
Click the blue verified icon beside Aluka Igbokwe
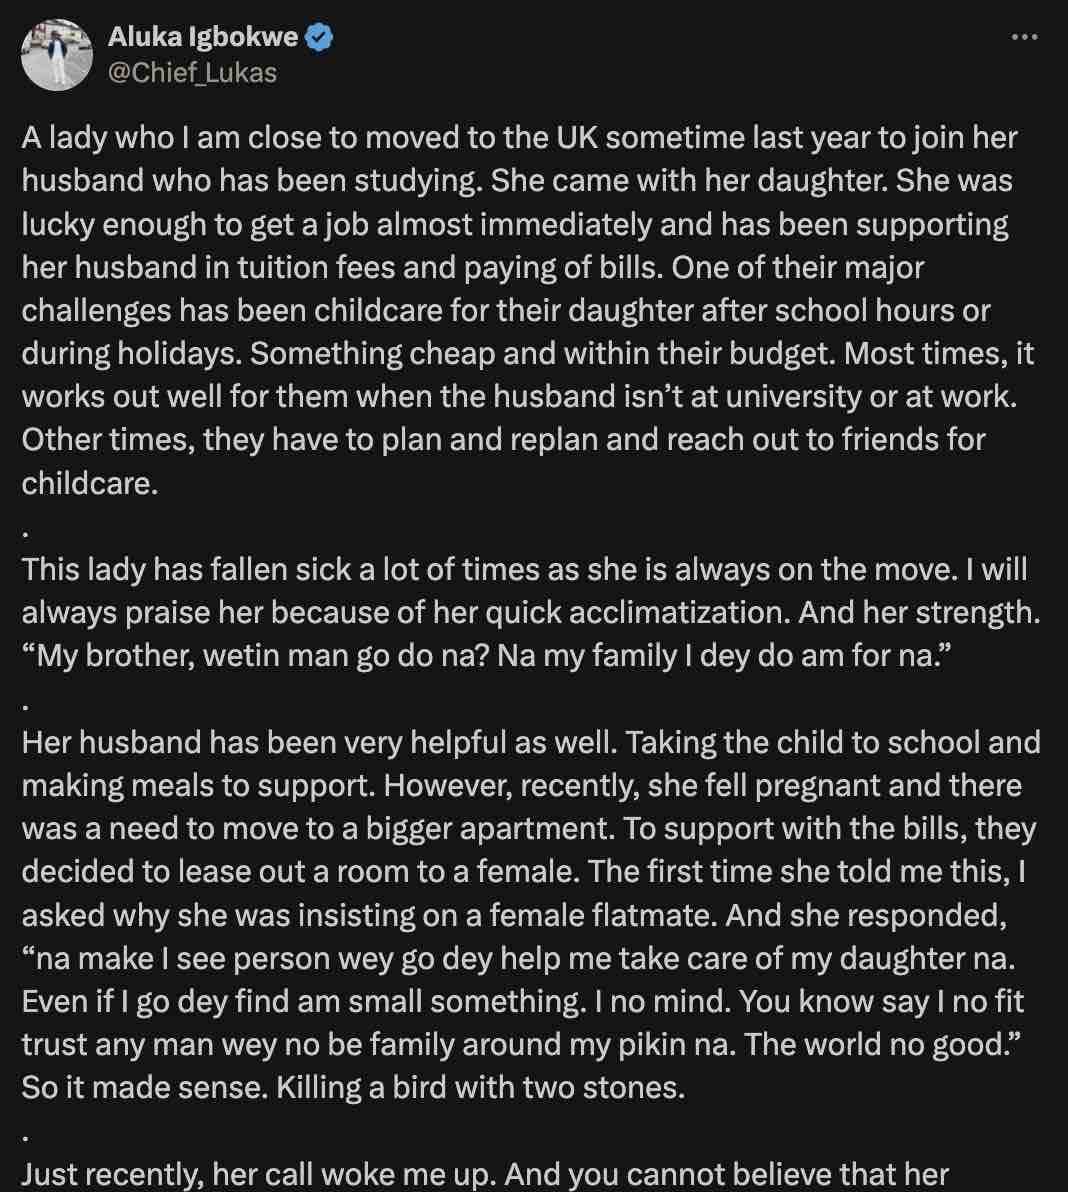coord(318,38)
